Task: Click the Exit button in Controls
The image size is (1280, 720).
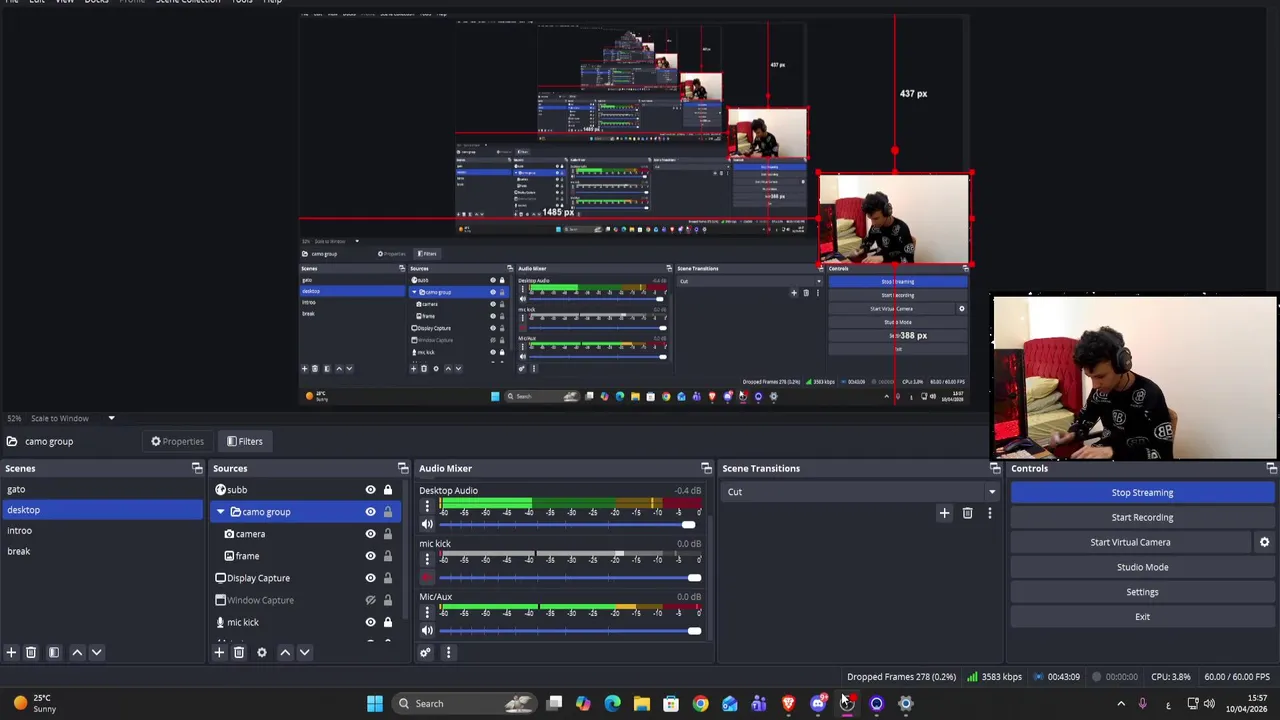Action: click(x=1142, y=617)
